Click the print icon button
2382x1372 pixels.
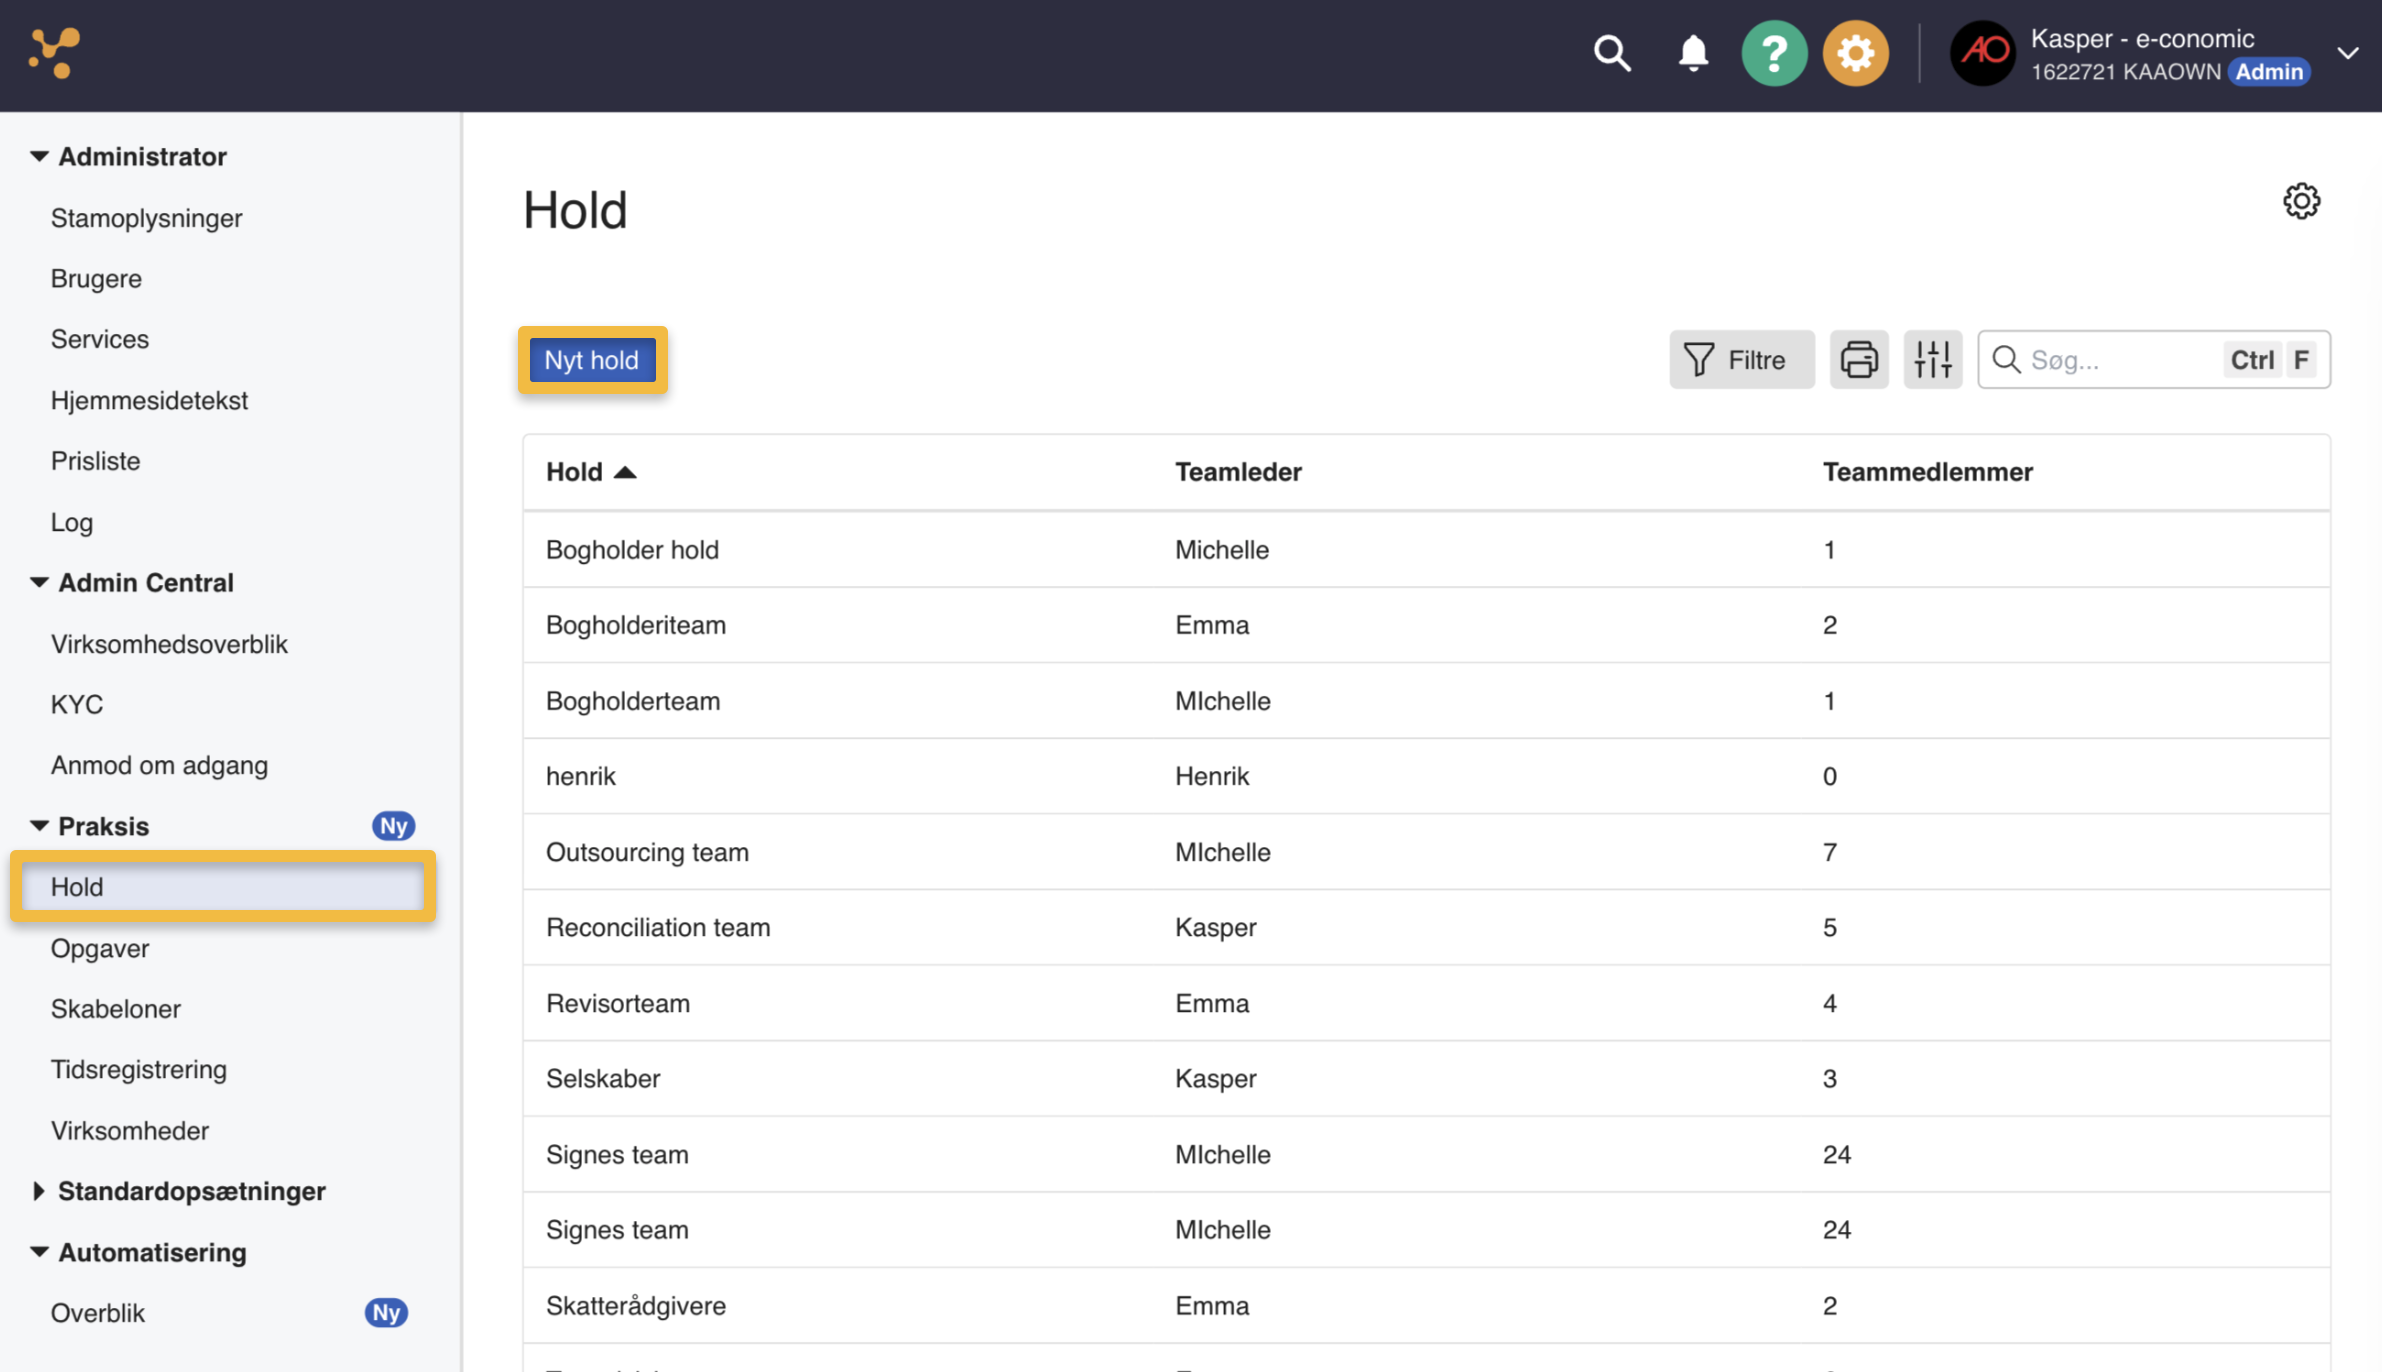[1859, 360]
